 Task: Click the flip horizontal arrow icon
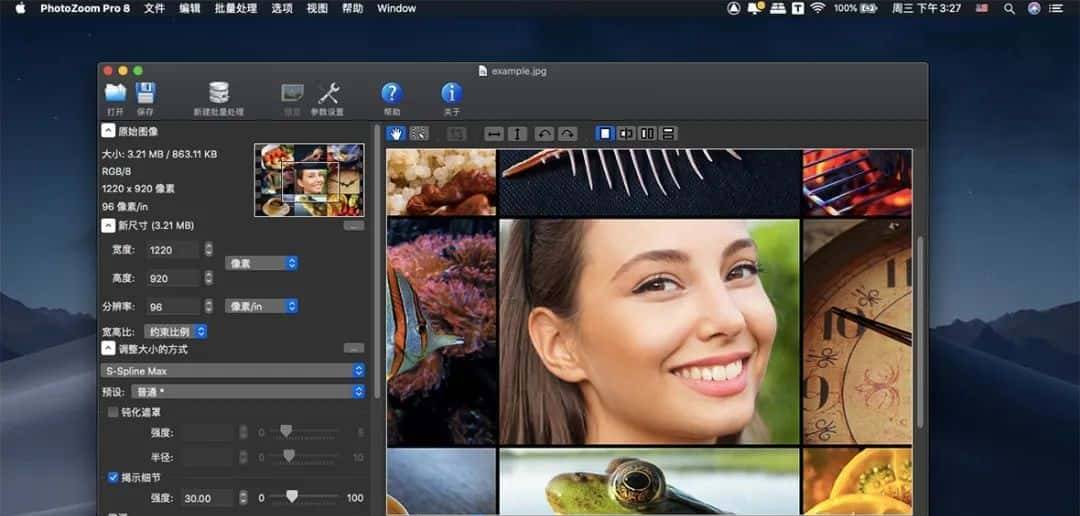[493, 133]
